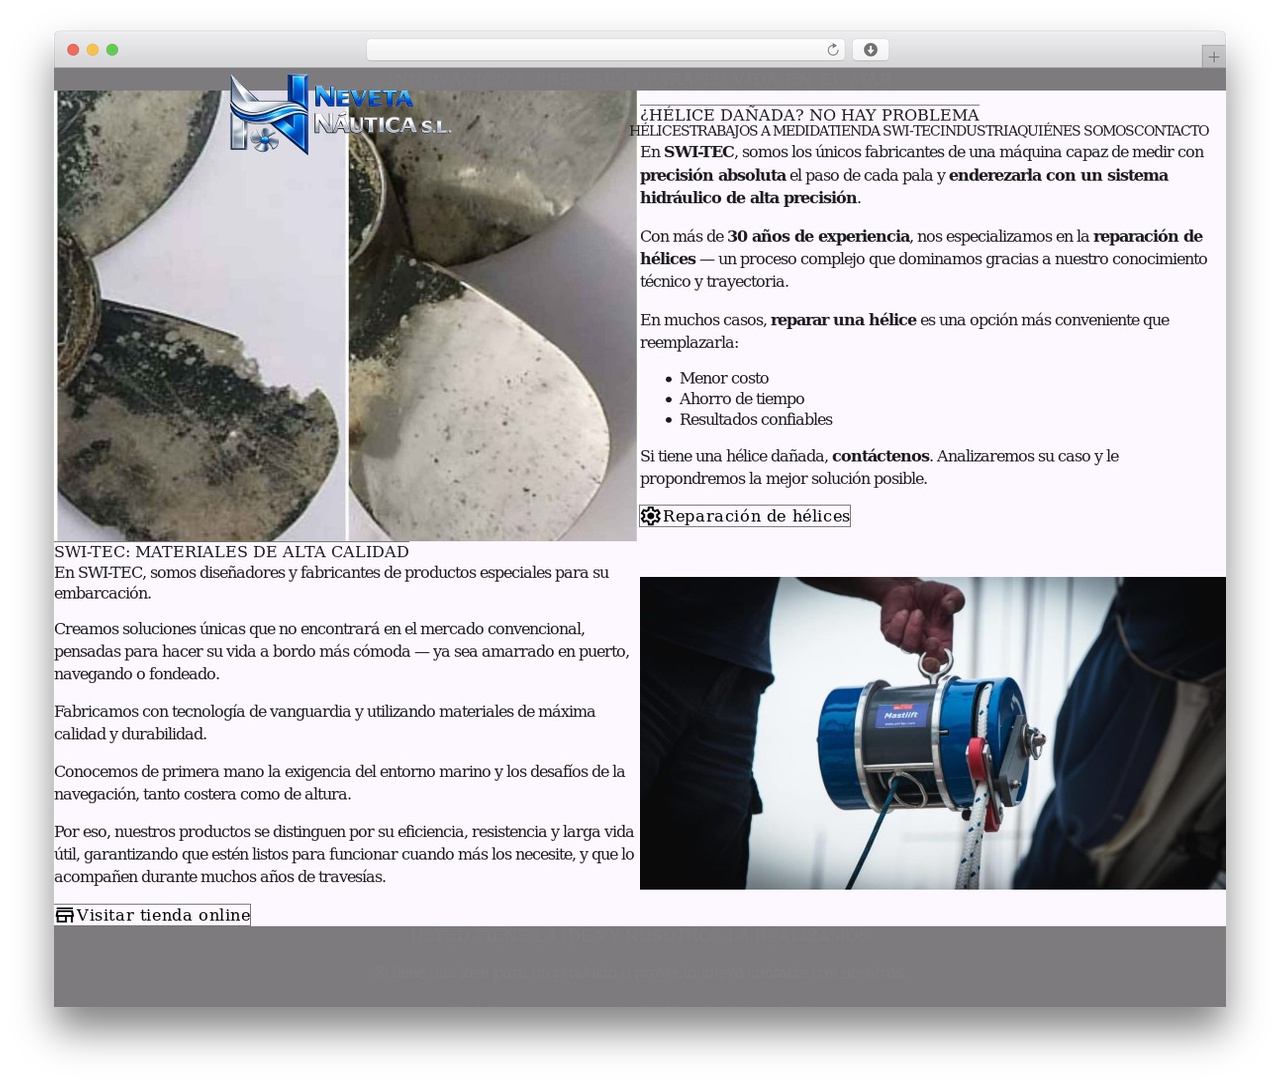
Task: Click the Visitar tienda online button
Action: [x=152, y=915]
